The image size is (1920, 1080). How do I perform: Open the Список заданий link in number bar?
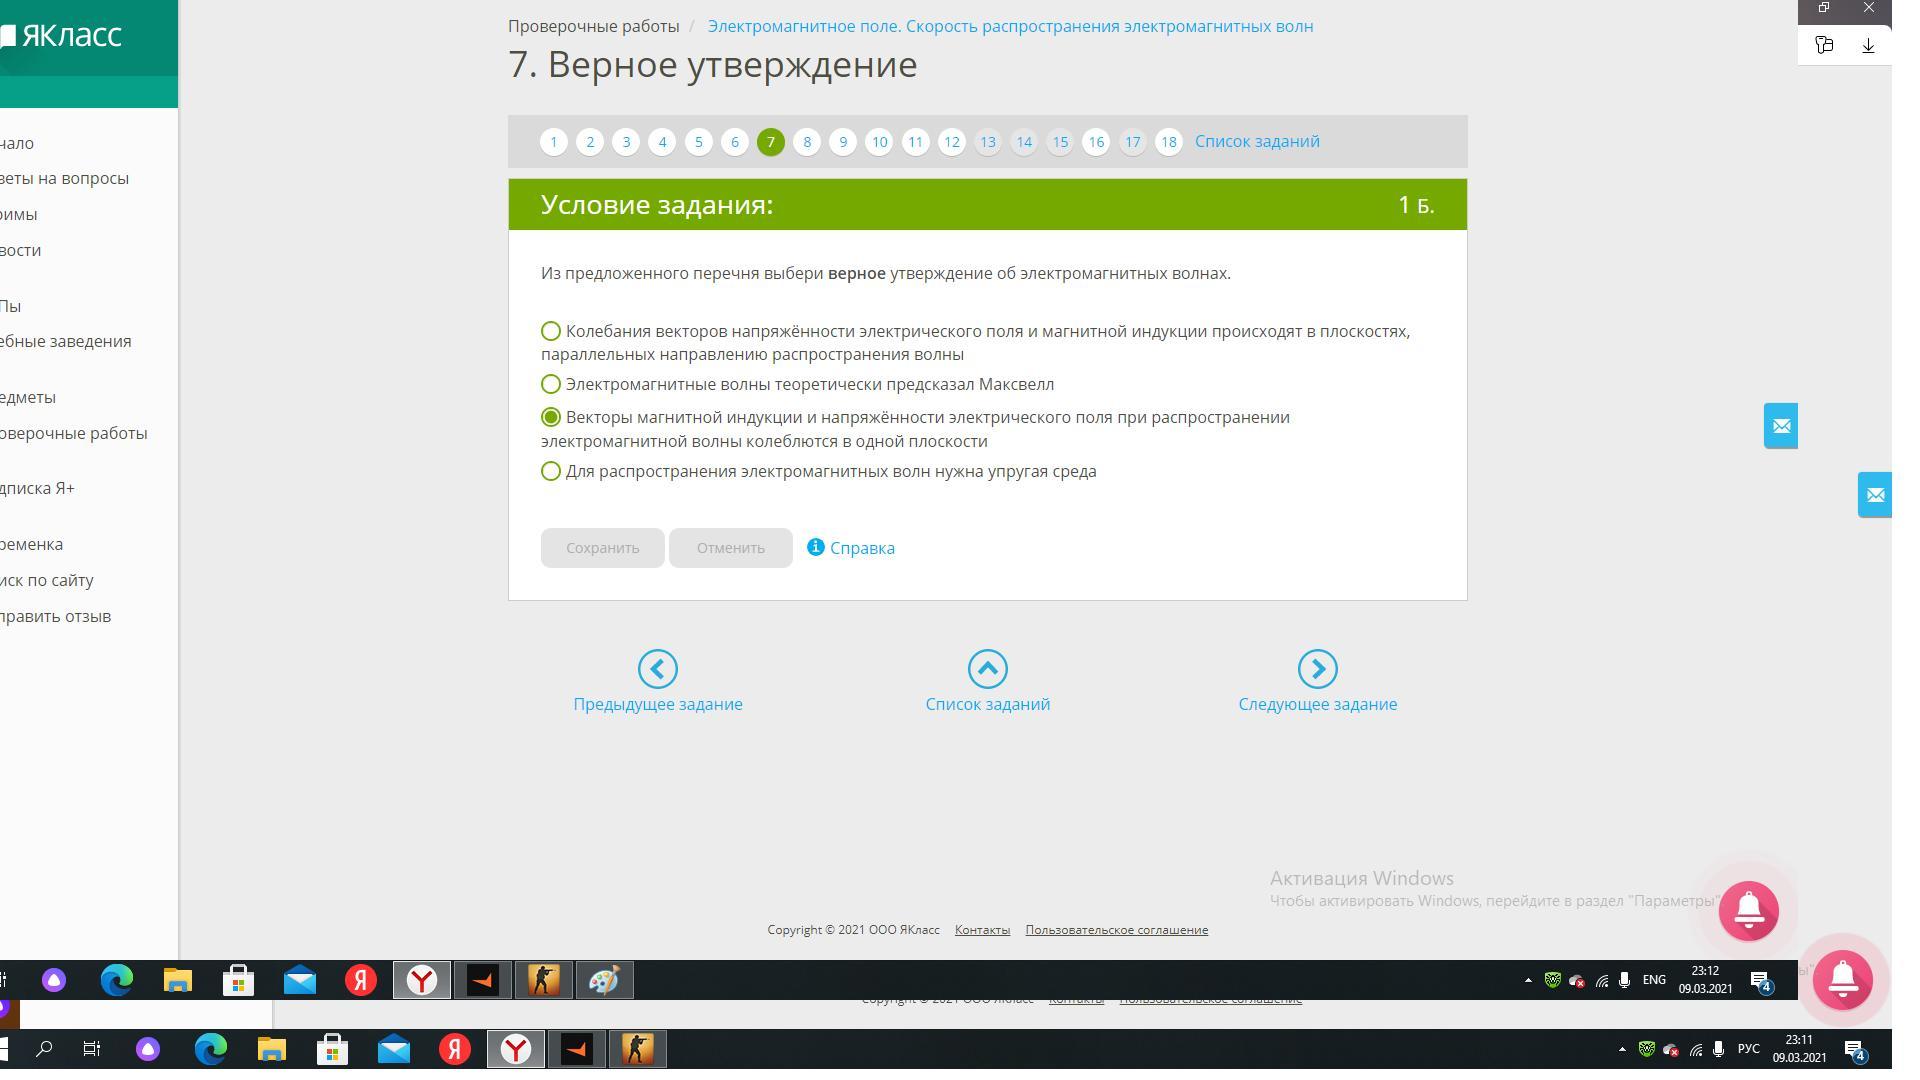(x=1257, y=142)
